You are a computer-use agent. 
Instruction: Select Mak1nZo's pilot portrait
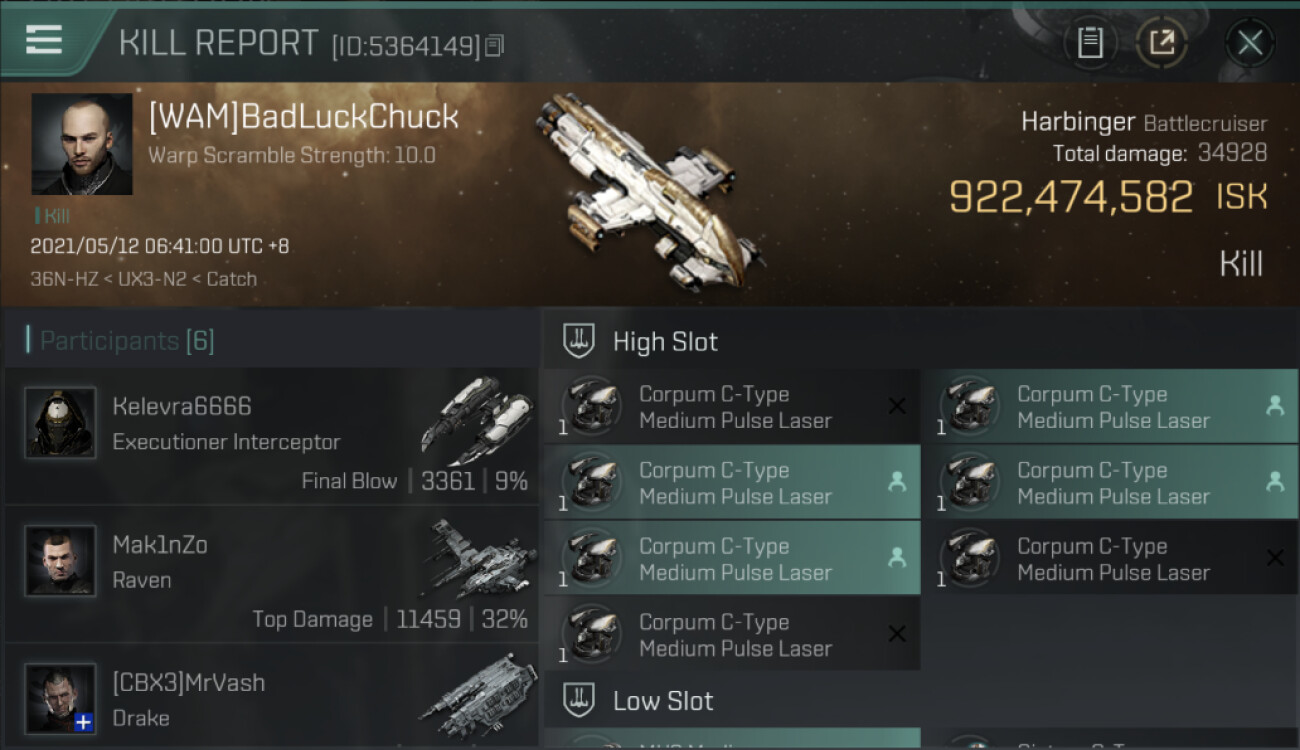point(61,561)
